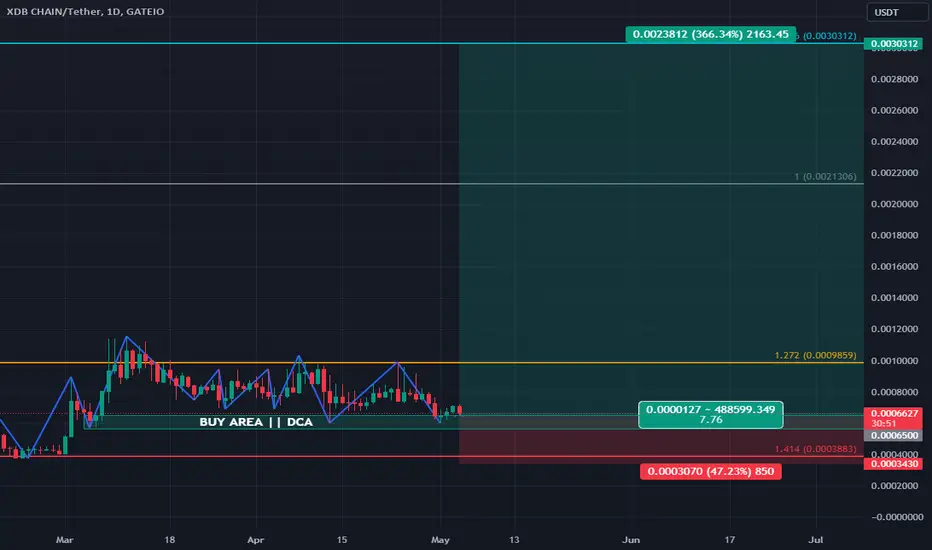Viewport: 932px width, 550px height.
Task: Click the BUY AREA || DCA text annotation
Action: (x=256, y=422)
